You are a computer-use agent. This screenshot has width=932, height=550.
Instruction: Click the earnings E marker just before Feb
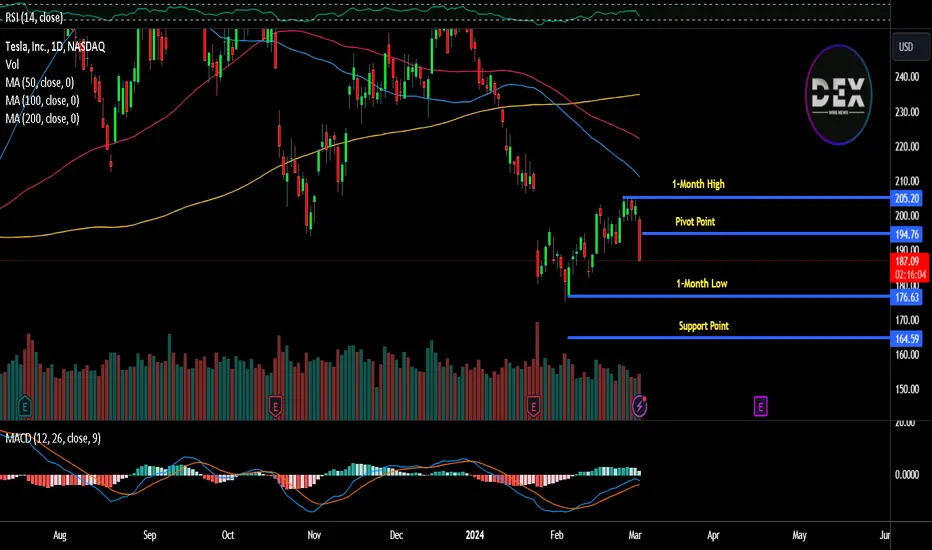pos(533,407)
